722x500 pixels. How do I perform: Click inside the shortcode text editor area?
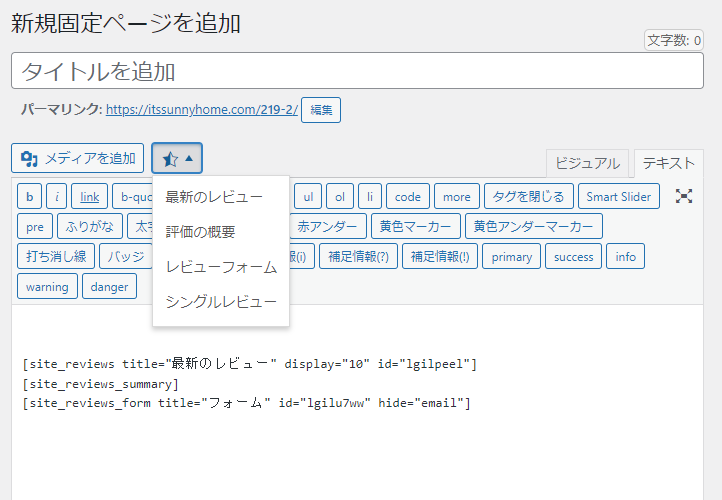[x=360, y=440]
